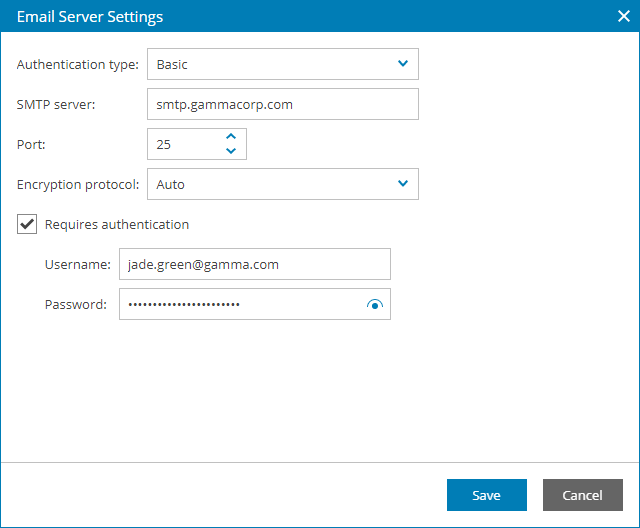Click into the Password field
Screen dimensions: 640x528
(240, 304)
